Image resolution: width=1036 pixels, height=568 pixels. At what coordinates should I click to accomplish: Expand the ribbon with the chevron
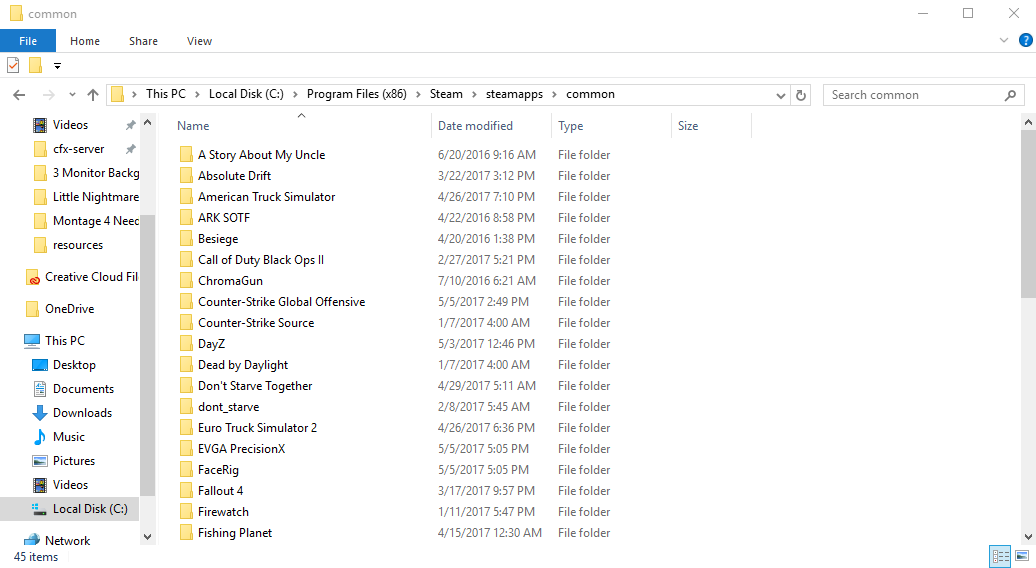tap(1004, 40)
